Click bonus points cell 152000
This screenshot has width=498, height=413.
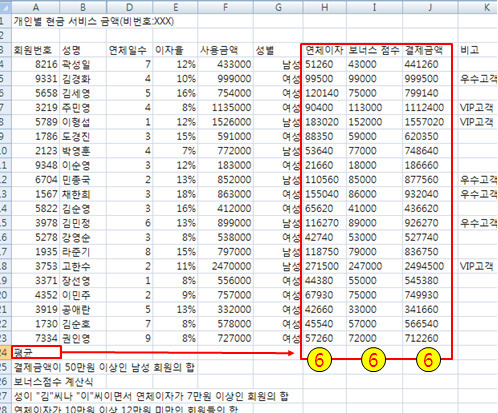coord(374,122)
